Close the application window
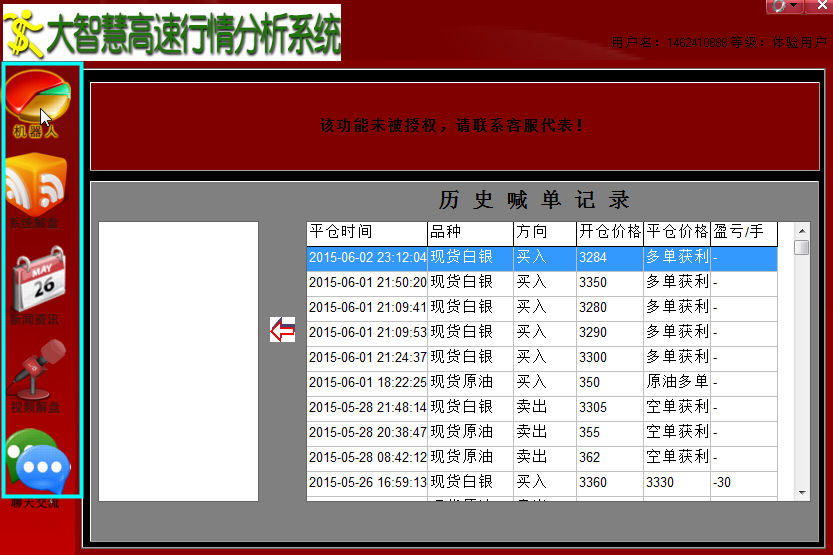The image size is (833, 555). pyautogui.click(x=821, y=6)
